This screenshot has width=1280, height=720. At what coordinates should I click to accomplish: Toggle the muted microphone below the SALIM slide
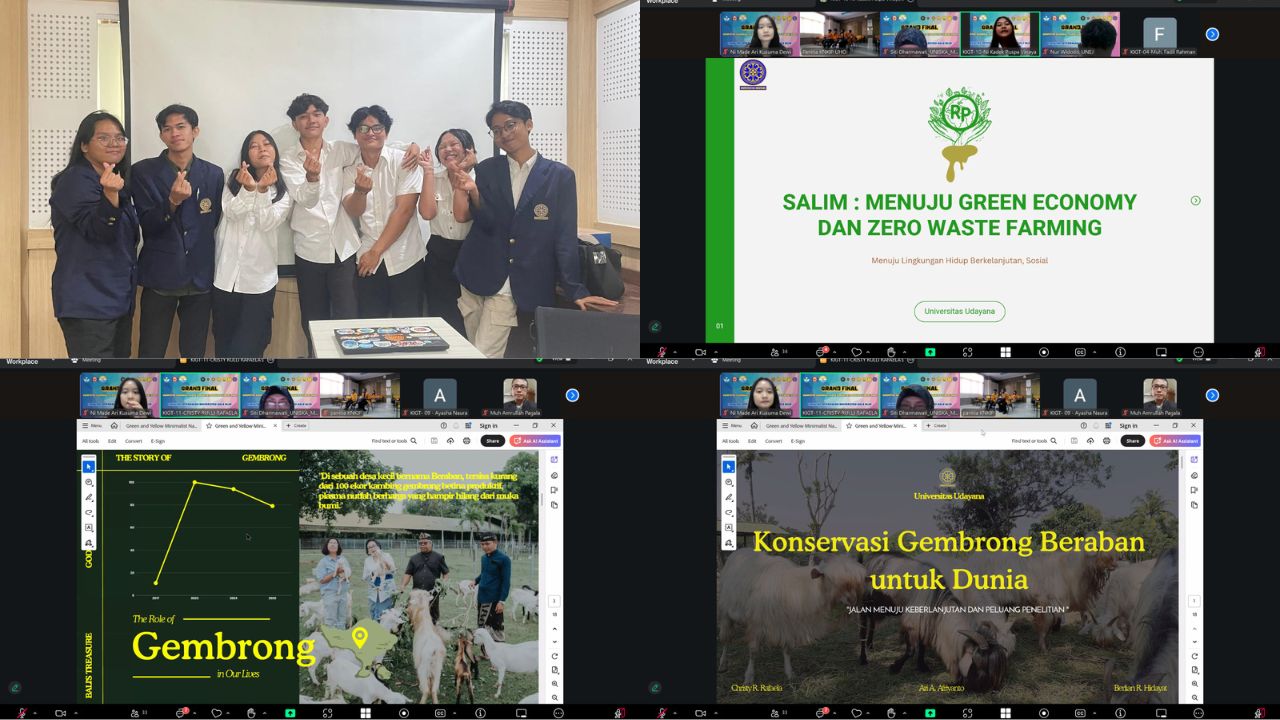click(x=662, y=352)
